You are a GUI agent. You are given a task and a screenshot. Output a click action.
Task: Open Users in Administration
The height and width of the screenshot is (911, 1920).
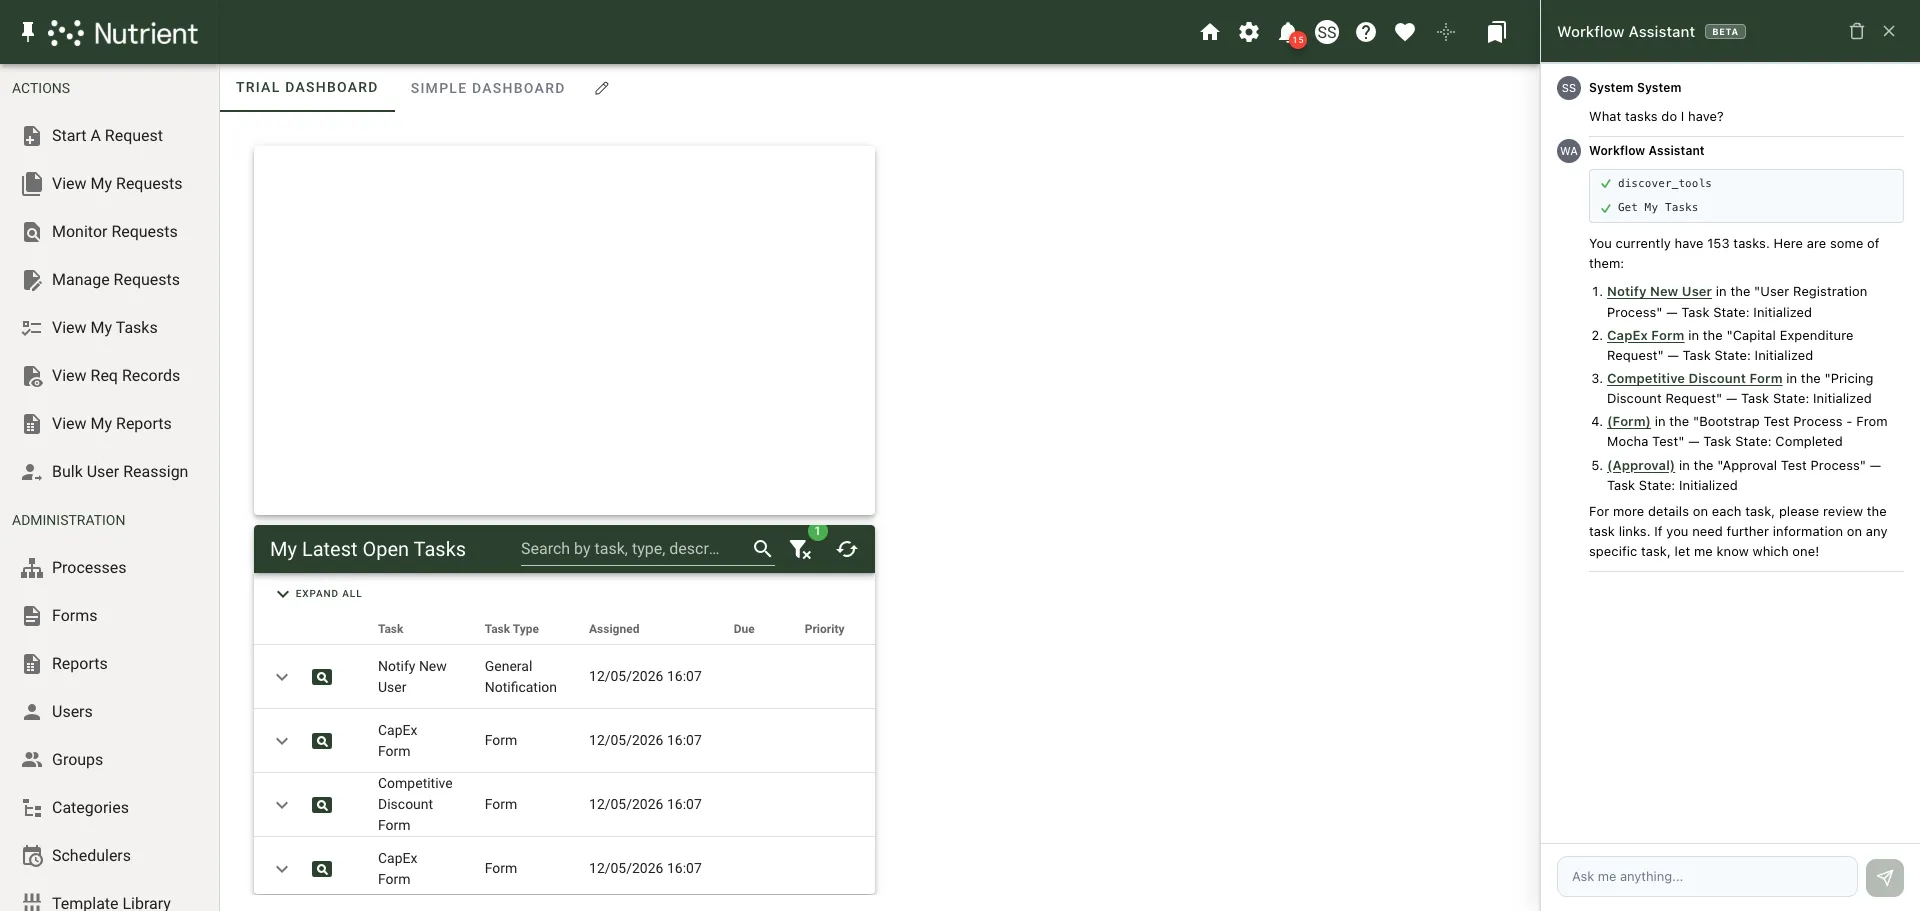tap(109, 712)
